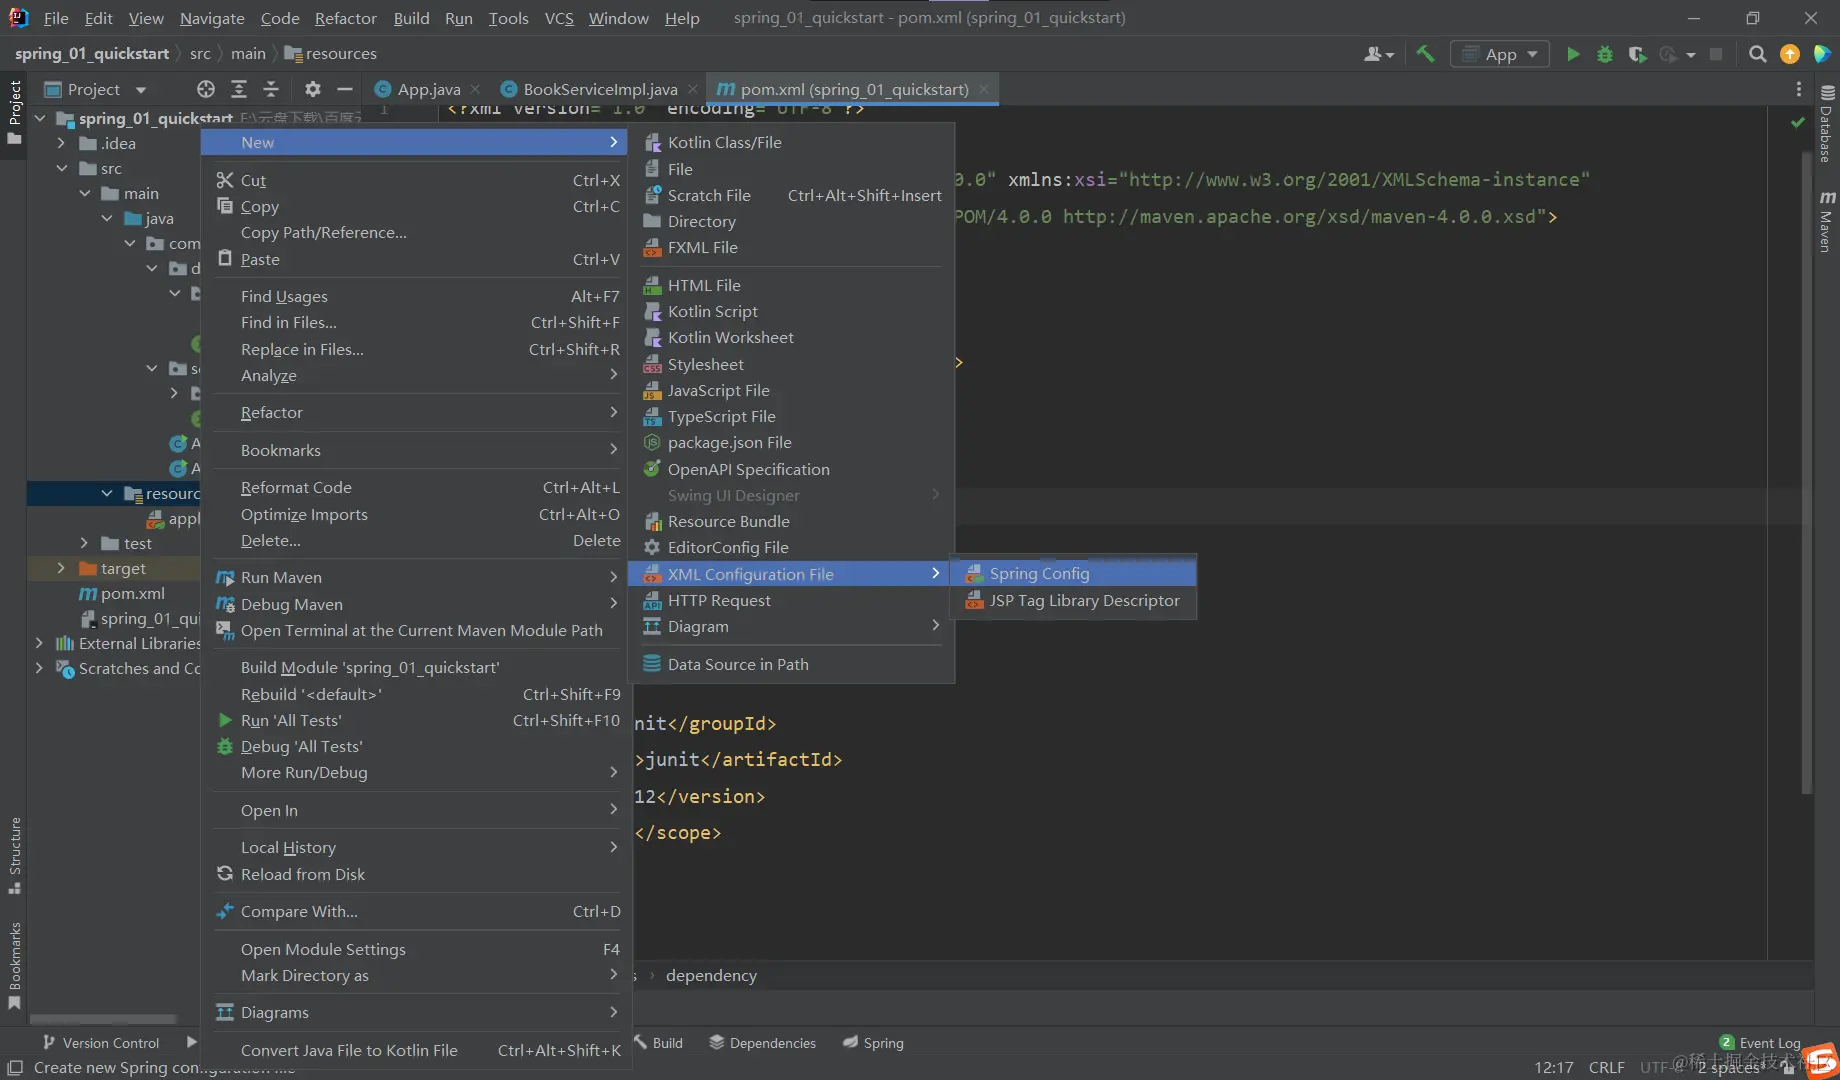Click Open Module Settings

tap(417, 949)
